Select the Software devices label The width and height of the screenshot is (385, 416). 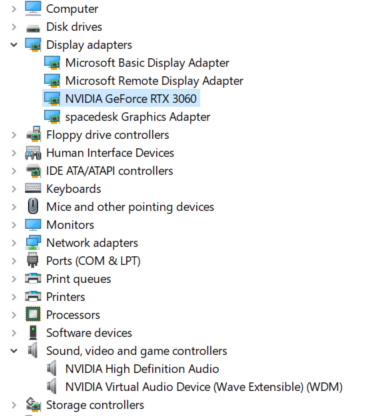pyautogui.click(x=89, y=333)
